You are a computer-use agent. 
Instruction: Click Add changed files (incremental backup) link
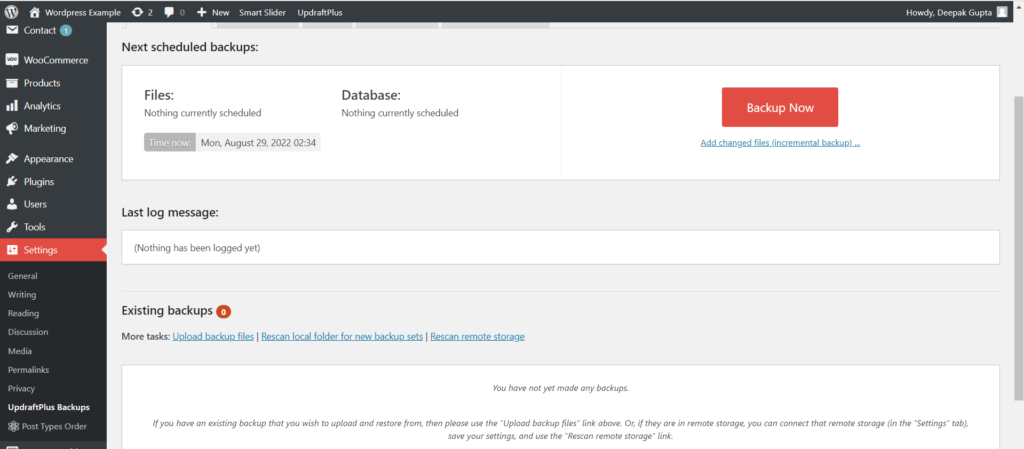click(780, 143)
